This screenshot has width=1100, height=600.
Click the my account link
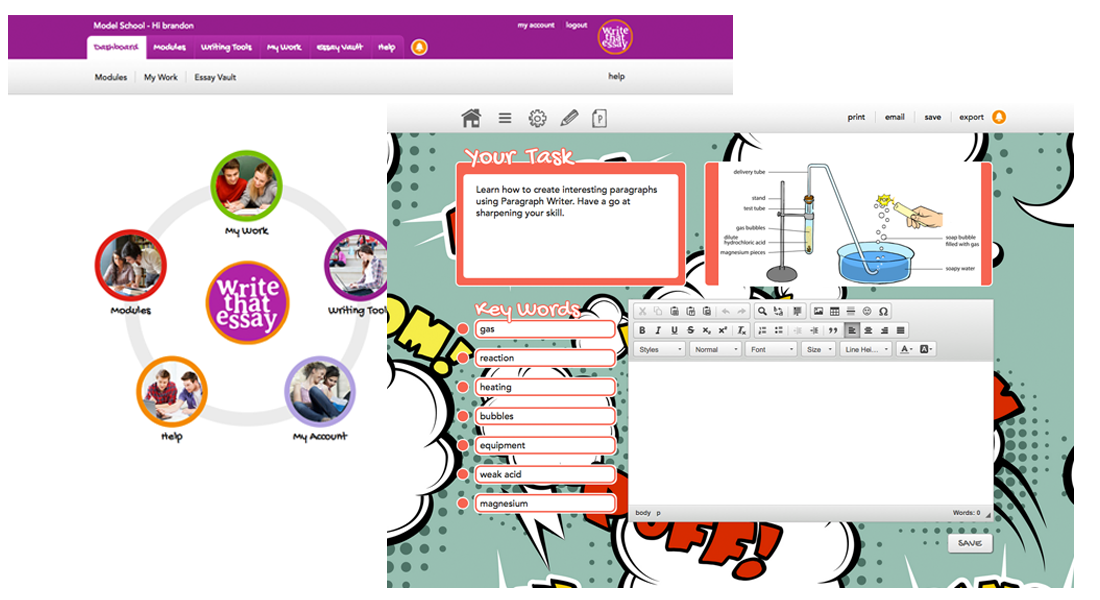click(x=536, y=25)
